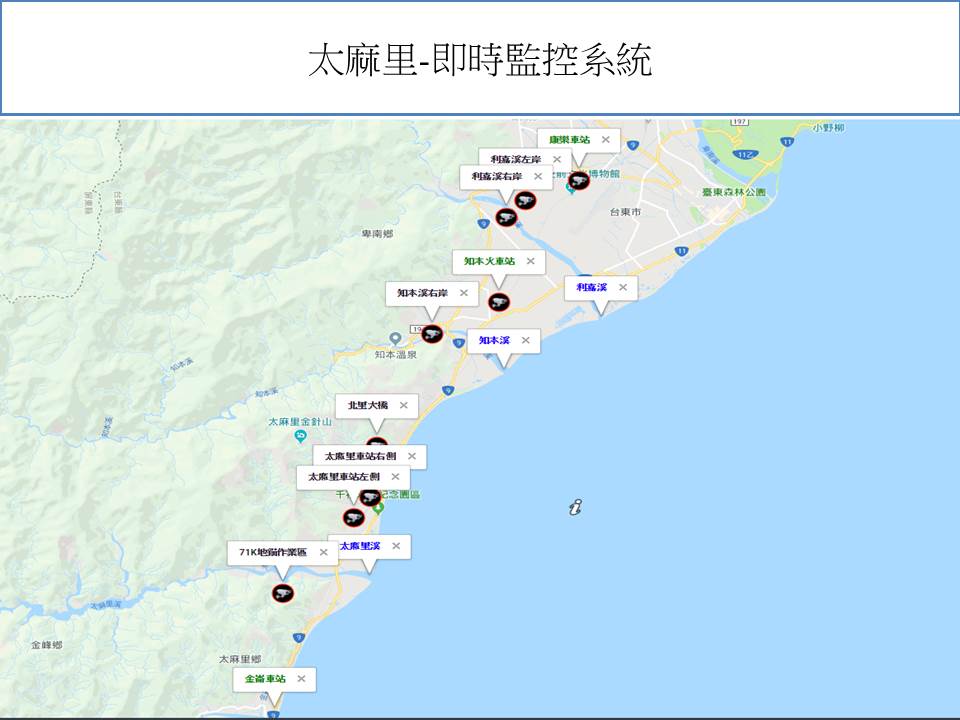Click the 太麻里-即時監控系統 title text

pos(480,60)
